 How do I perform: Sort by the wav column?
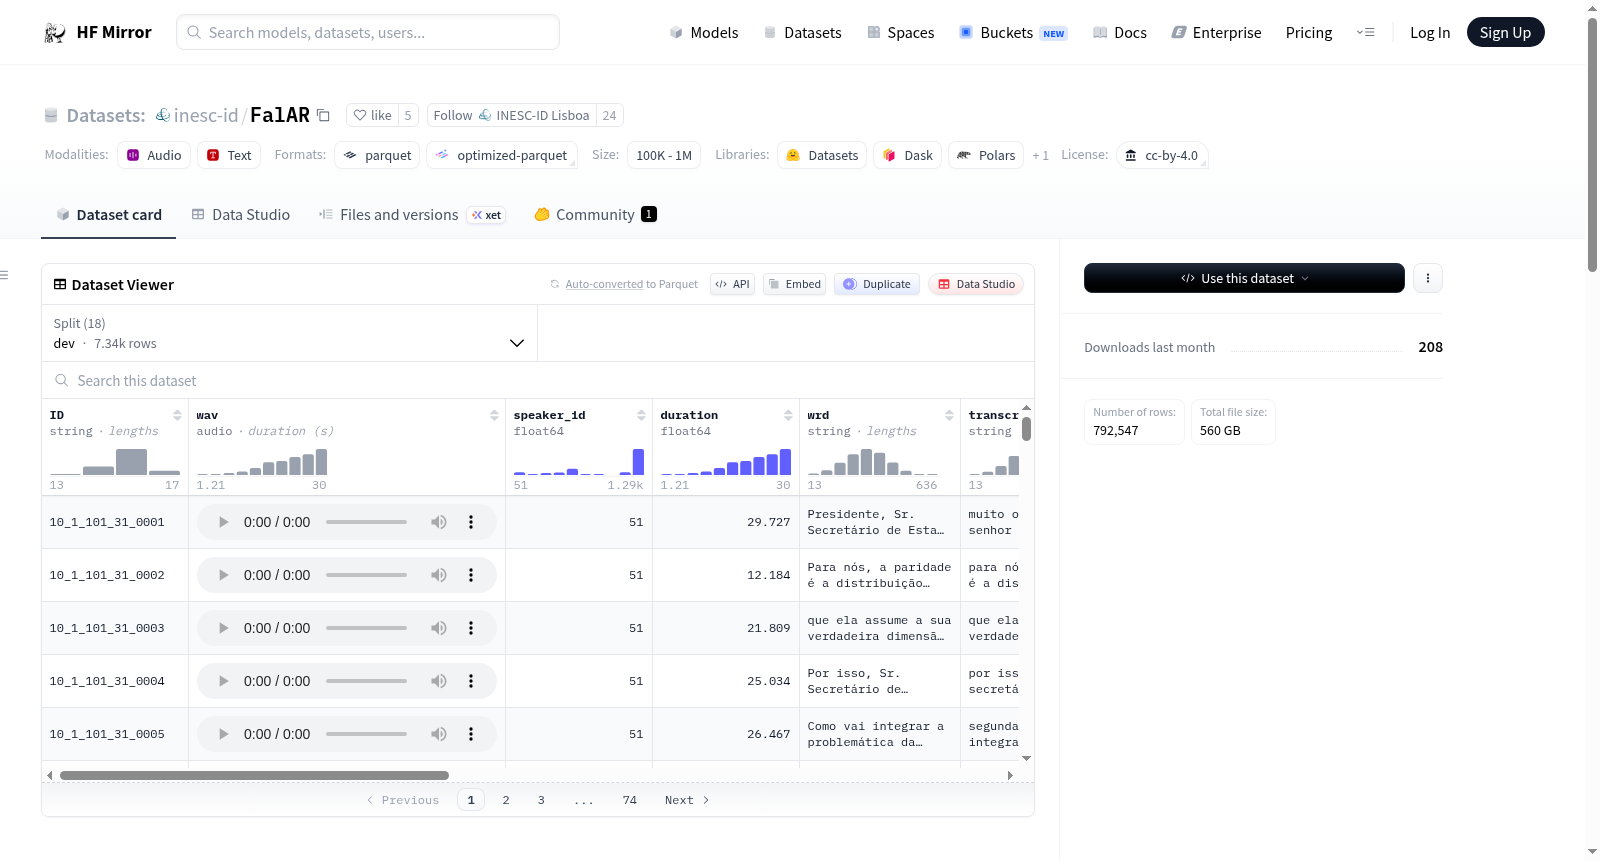(494, 415)
